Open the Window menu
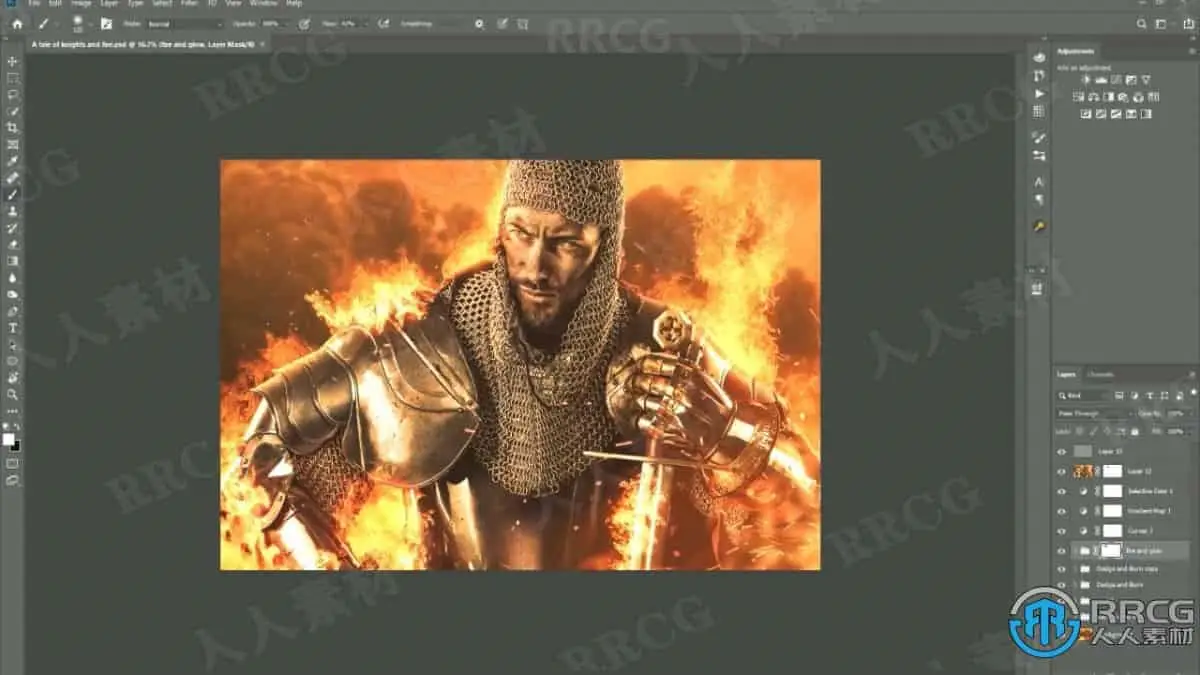This screenshot has height=675, width=1200. 264,4
